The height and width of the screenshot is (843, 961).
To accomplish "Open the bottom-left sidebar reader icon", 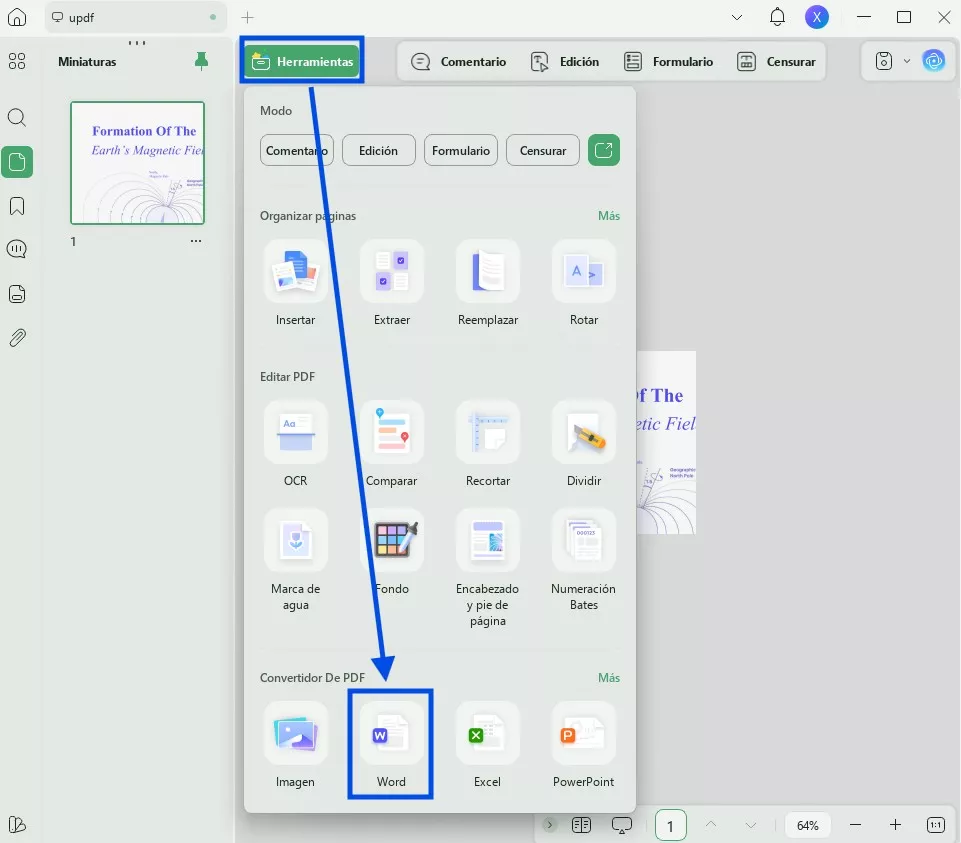I will click(x=17, y=825).
